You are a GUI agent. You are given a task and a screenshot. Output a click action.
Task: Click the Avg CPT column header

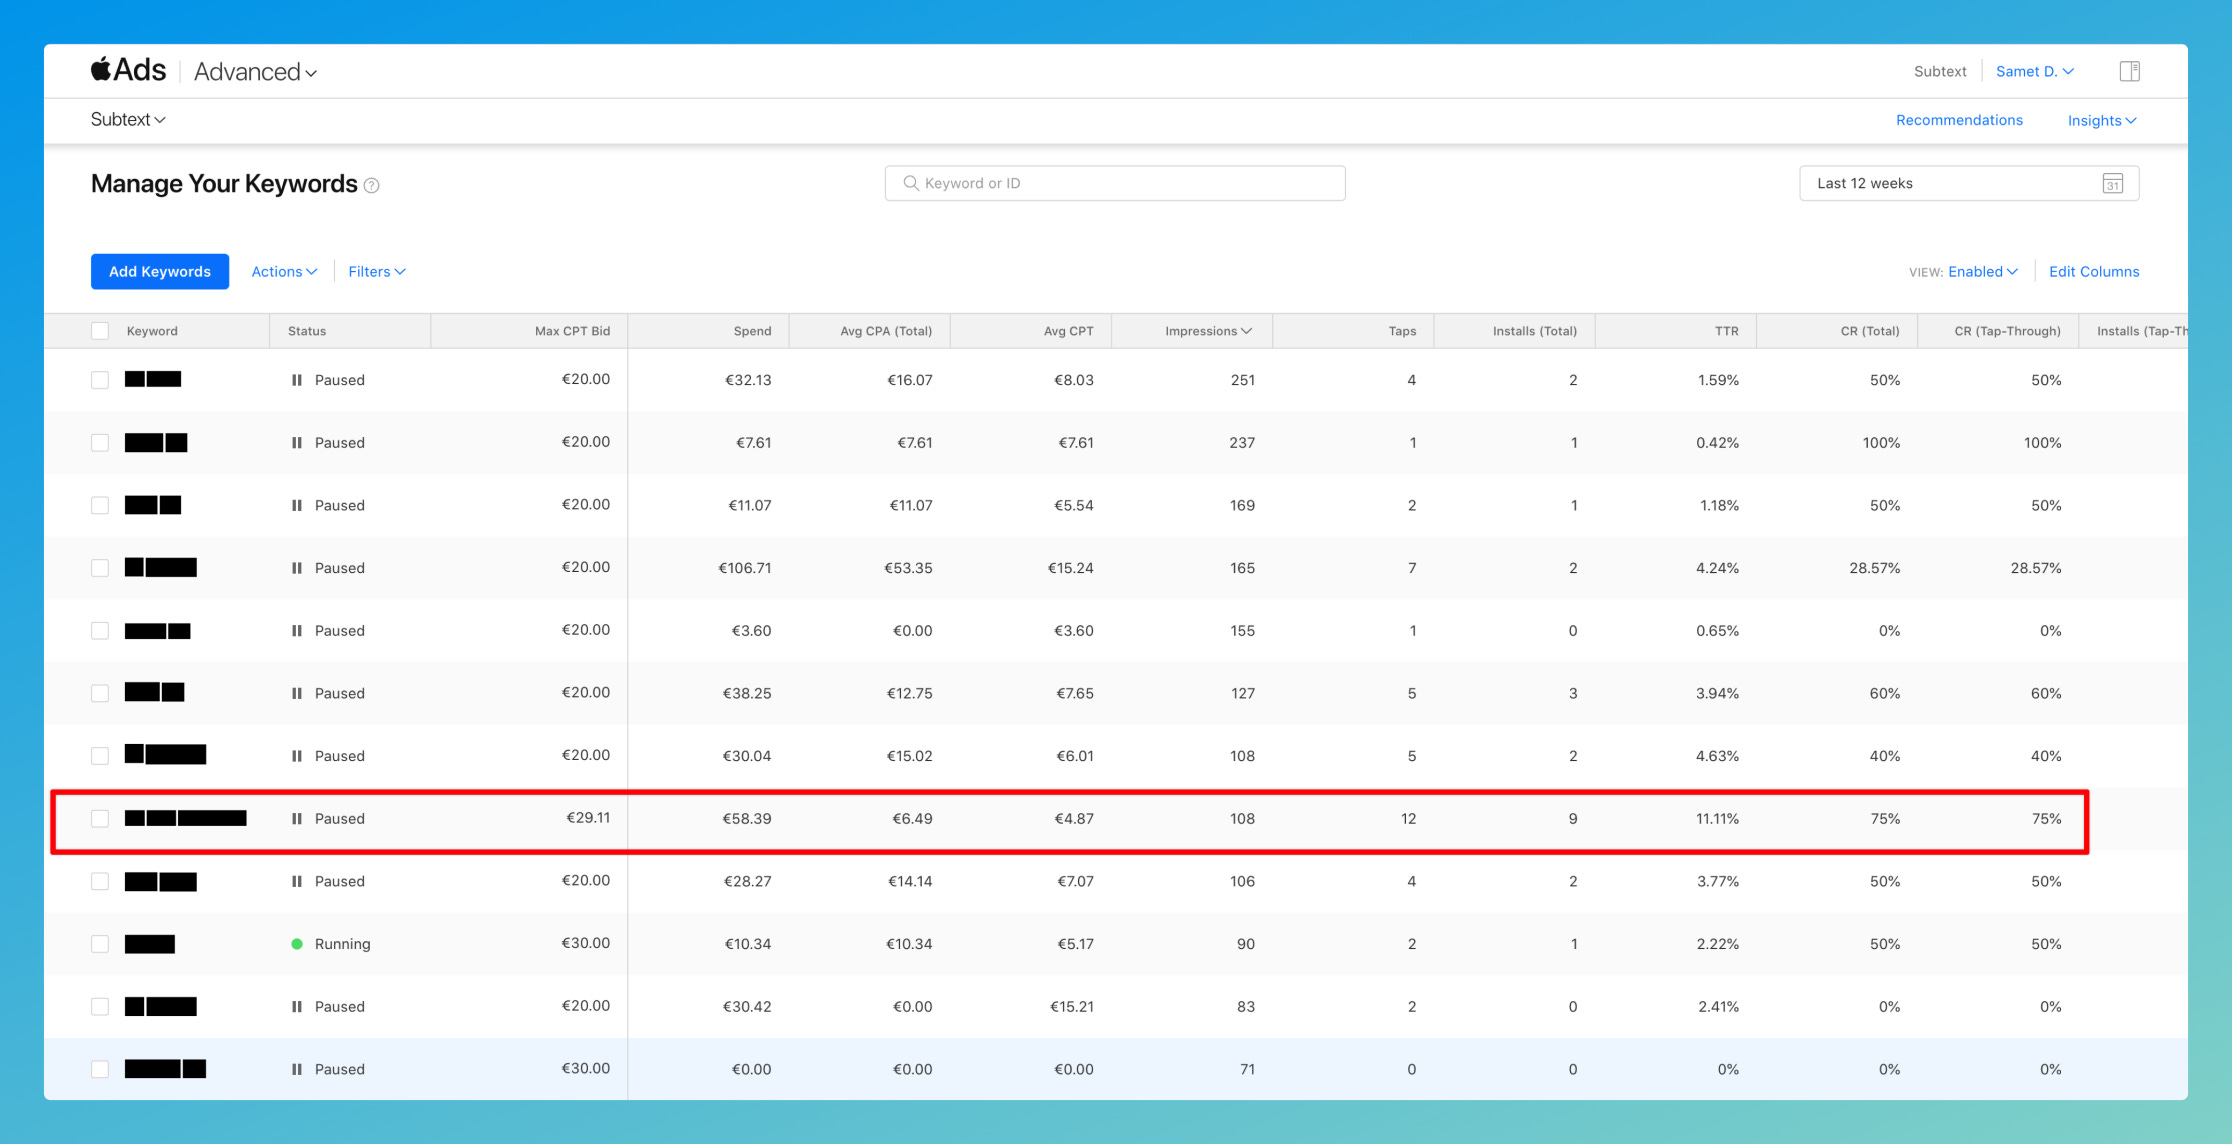(x=1068, y=331)
